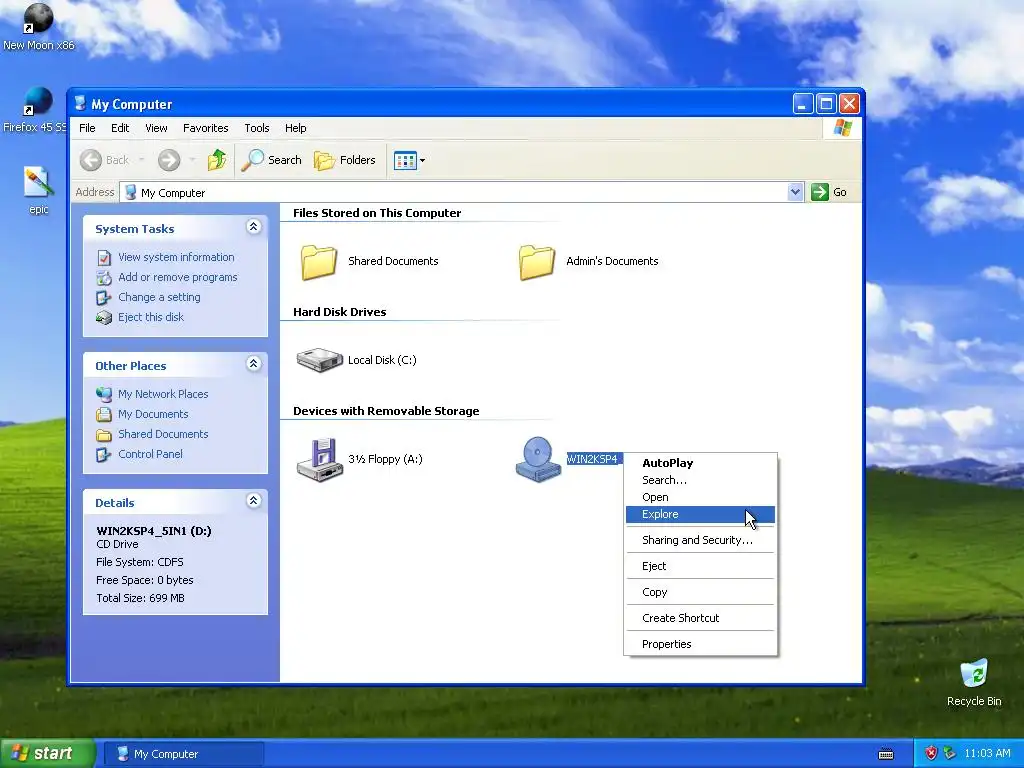1024x768 pixels.
Task: Collapse the Other Places panel
Action: pyautogui.click(x=253, y=364)
